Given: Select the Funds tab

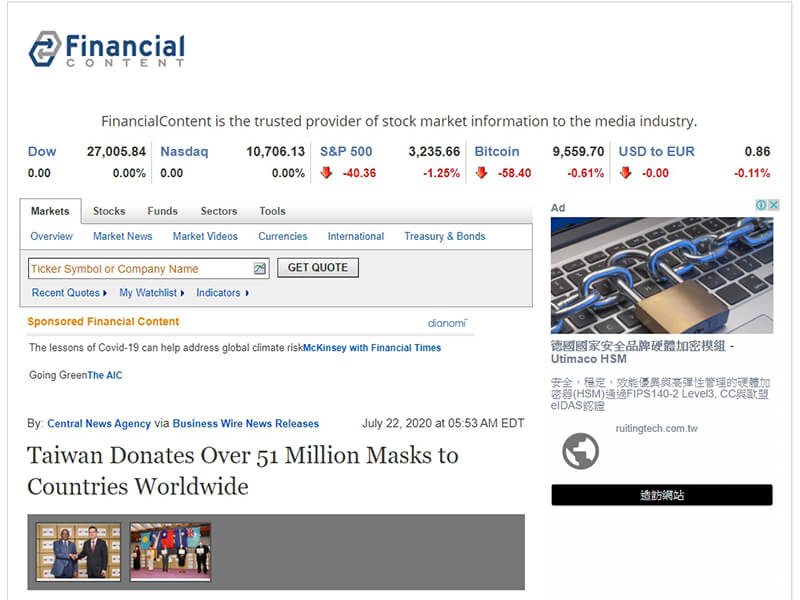Looking at the screenshot, I should [x=163, y=211].
